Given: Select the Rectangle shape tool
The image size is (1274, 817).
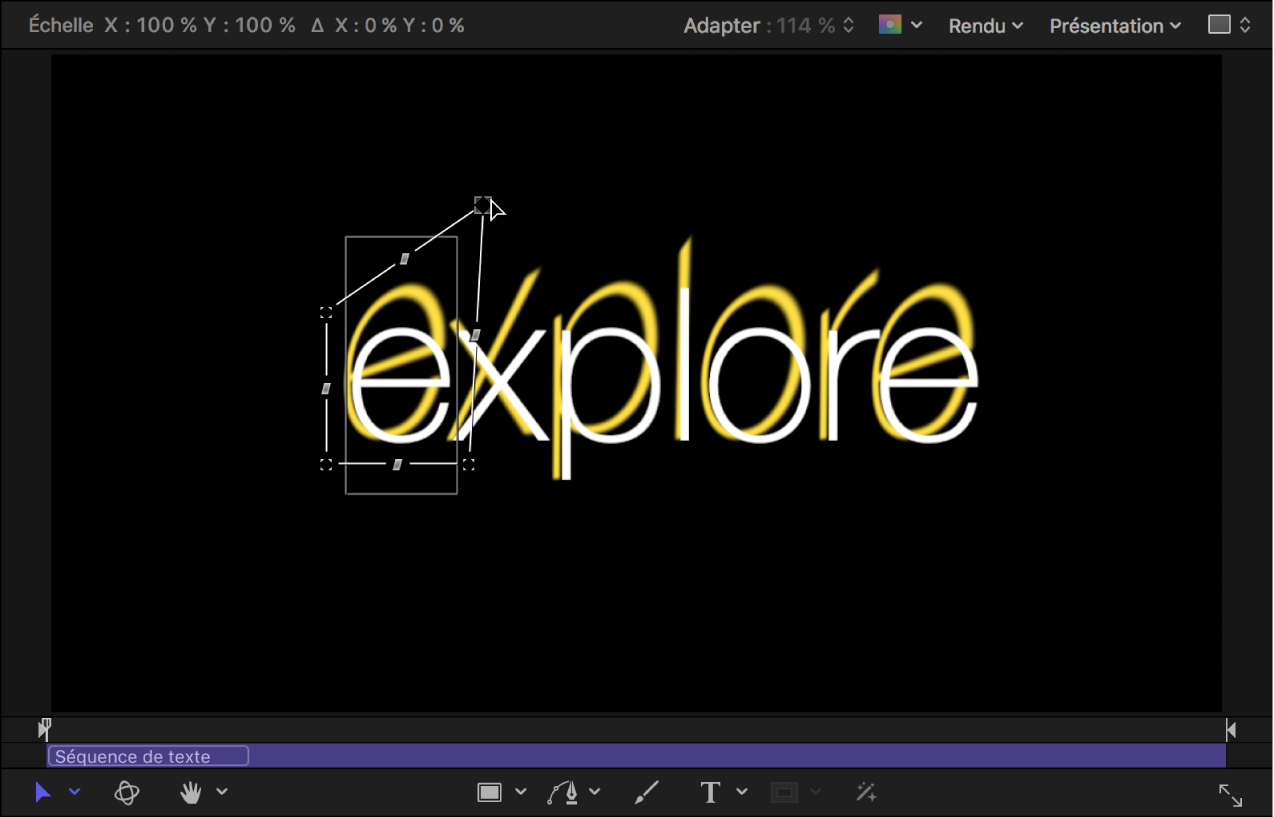Looking at the screenshot, I should pyautogui.click(x=489, y=792).
